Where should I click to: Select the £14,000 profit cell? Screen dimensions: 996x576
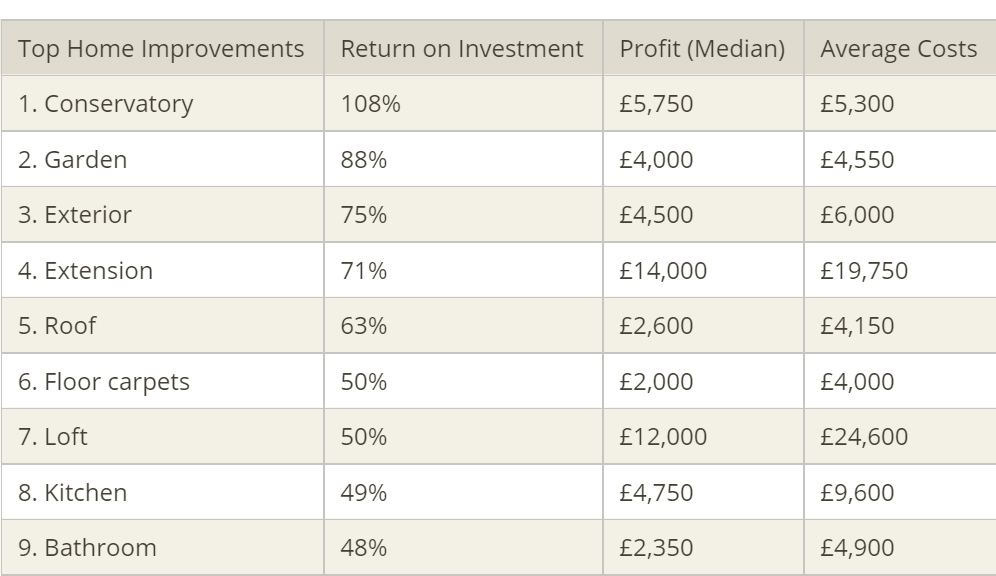point(663,271)
